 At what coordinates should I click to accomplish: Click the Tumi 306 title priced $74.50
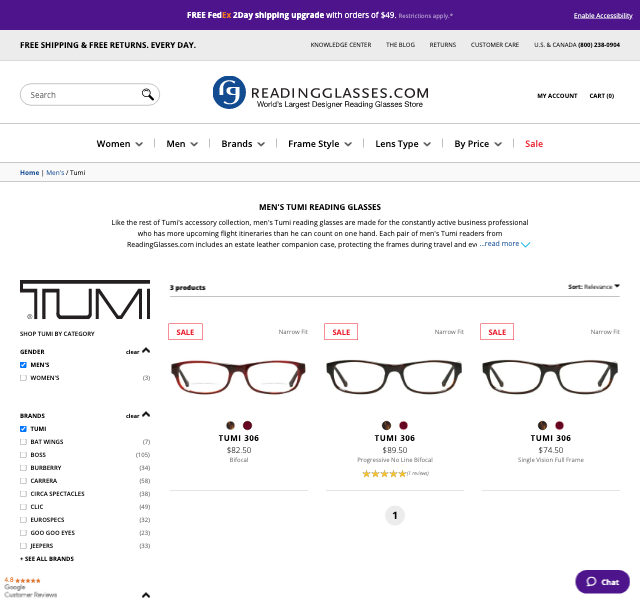pos(551,438)
